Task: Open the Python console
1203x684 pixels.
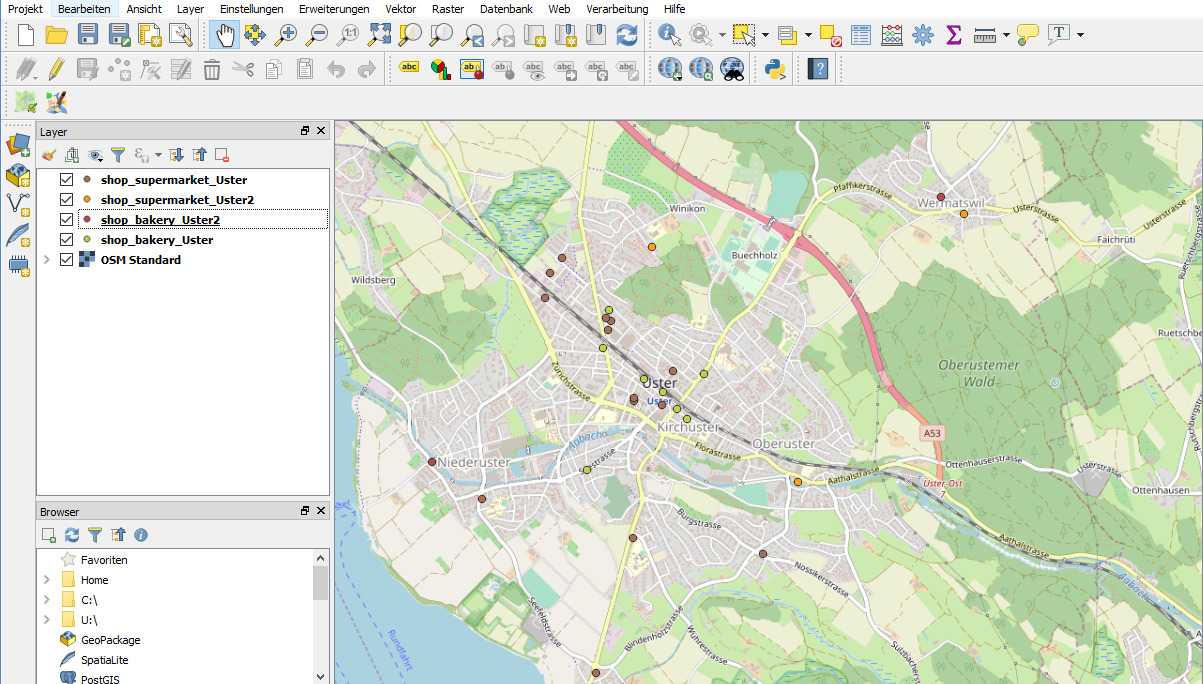Action: point(773,69)
